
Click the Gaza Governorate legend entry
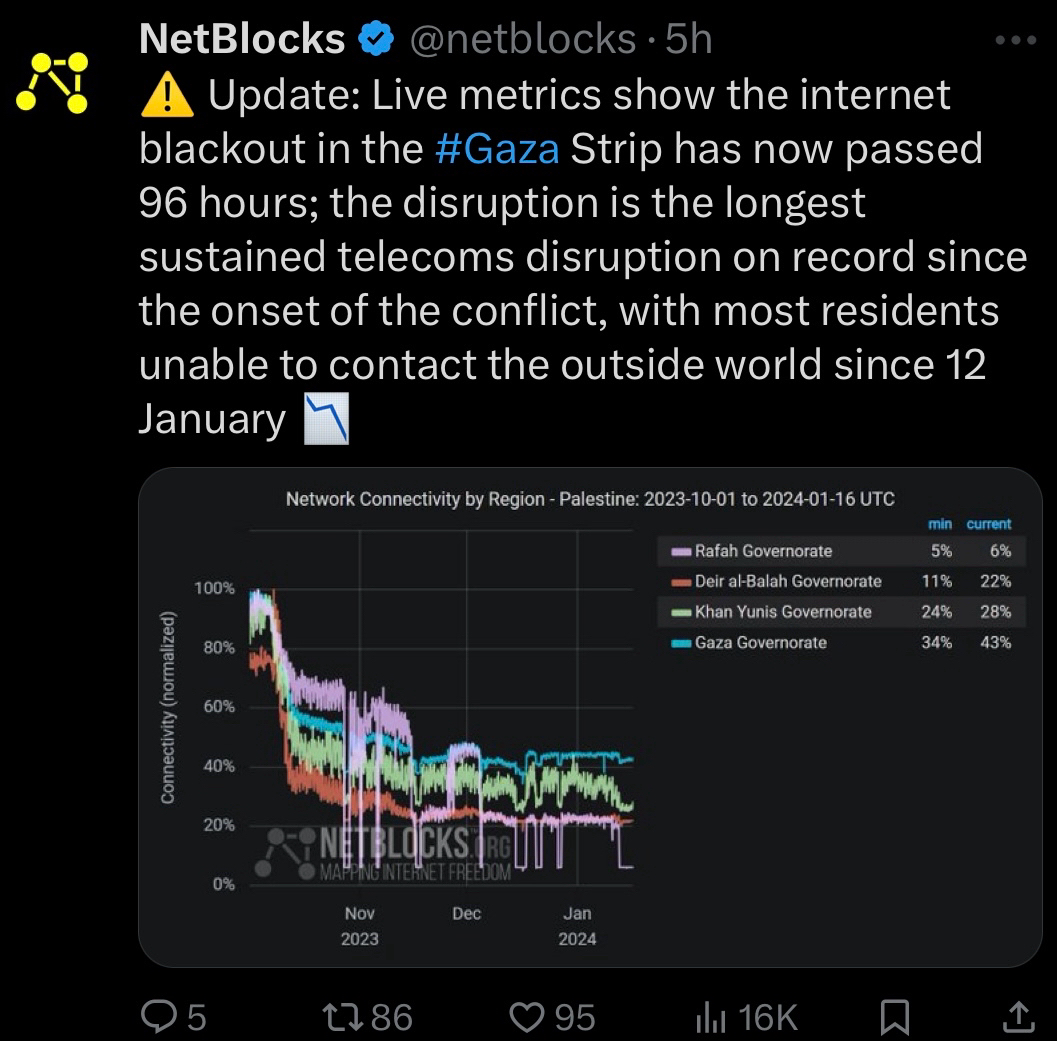pos(760,642)
